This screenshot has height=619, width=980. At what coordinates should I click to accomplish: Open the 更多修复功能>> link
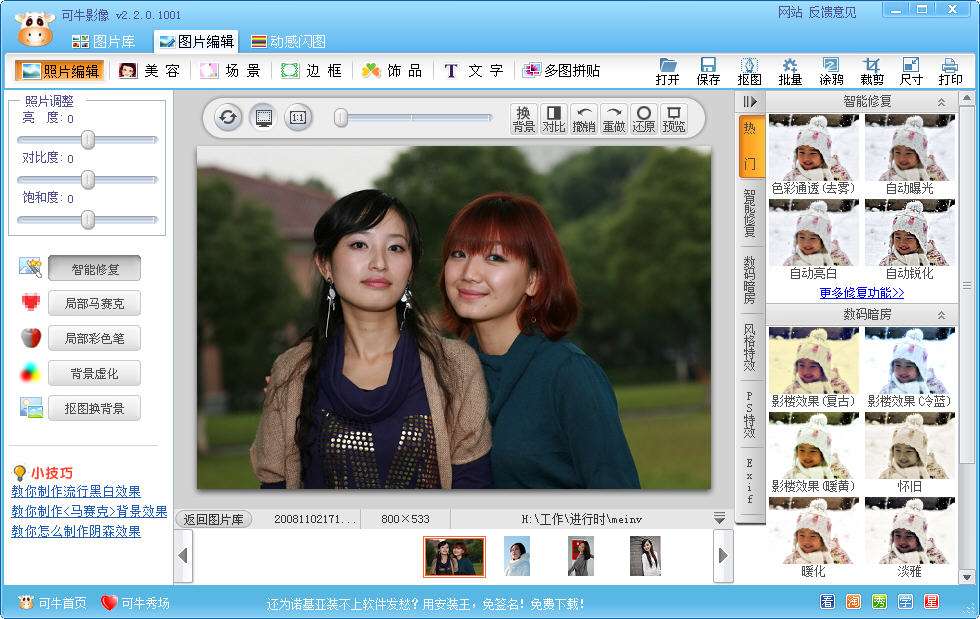861,293
